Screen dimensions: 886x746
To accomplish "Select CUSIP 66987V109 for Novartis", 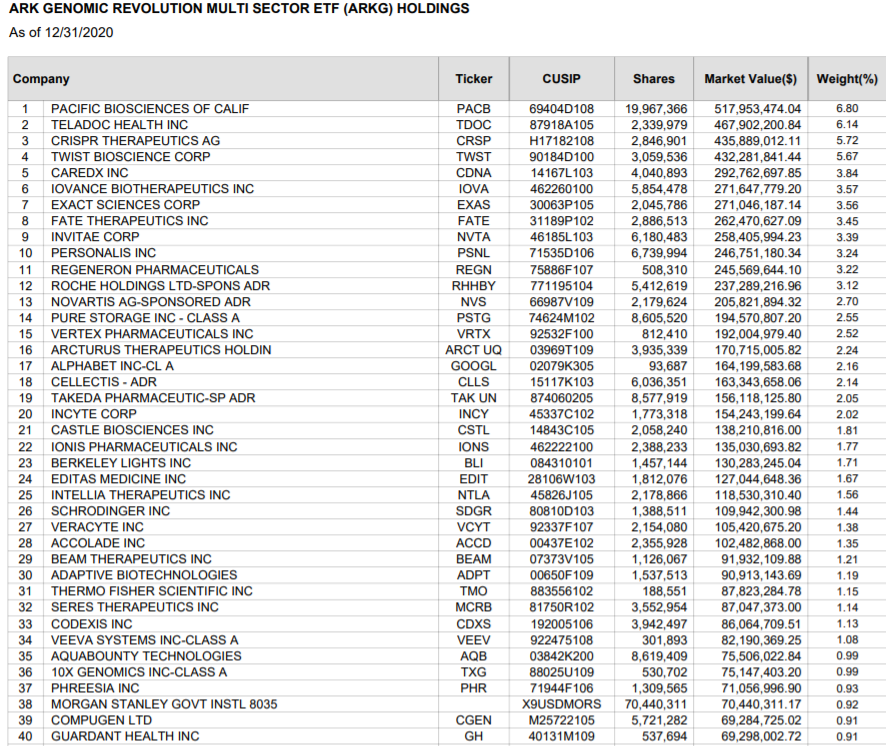I will tap(561, 302).
